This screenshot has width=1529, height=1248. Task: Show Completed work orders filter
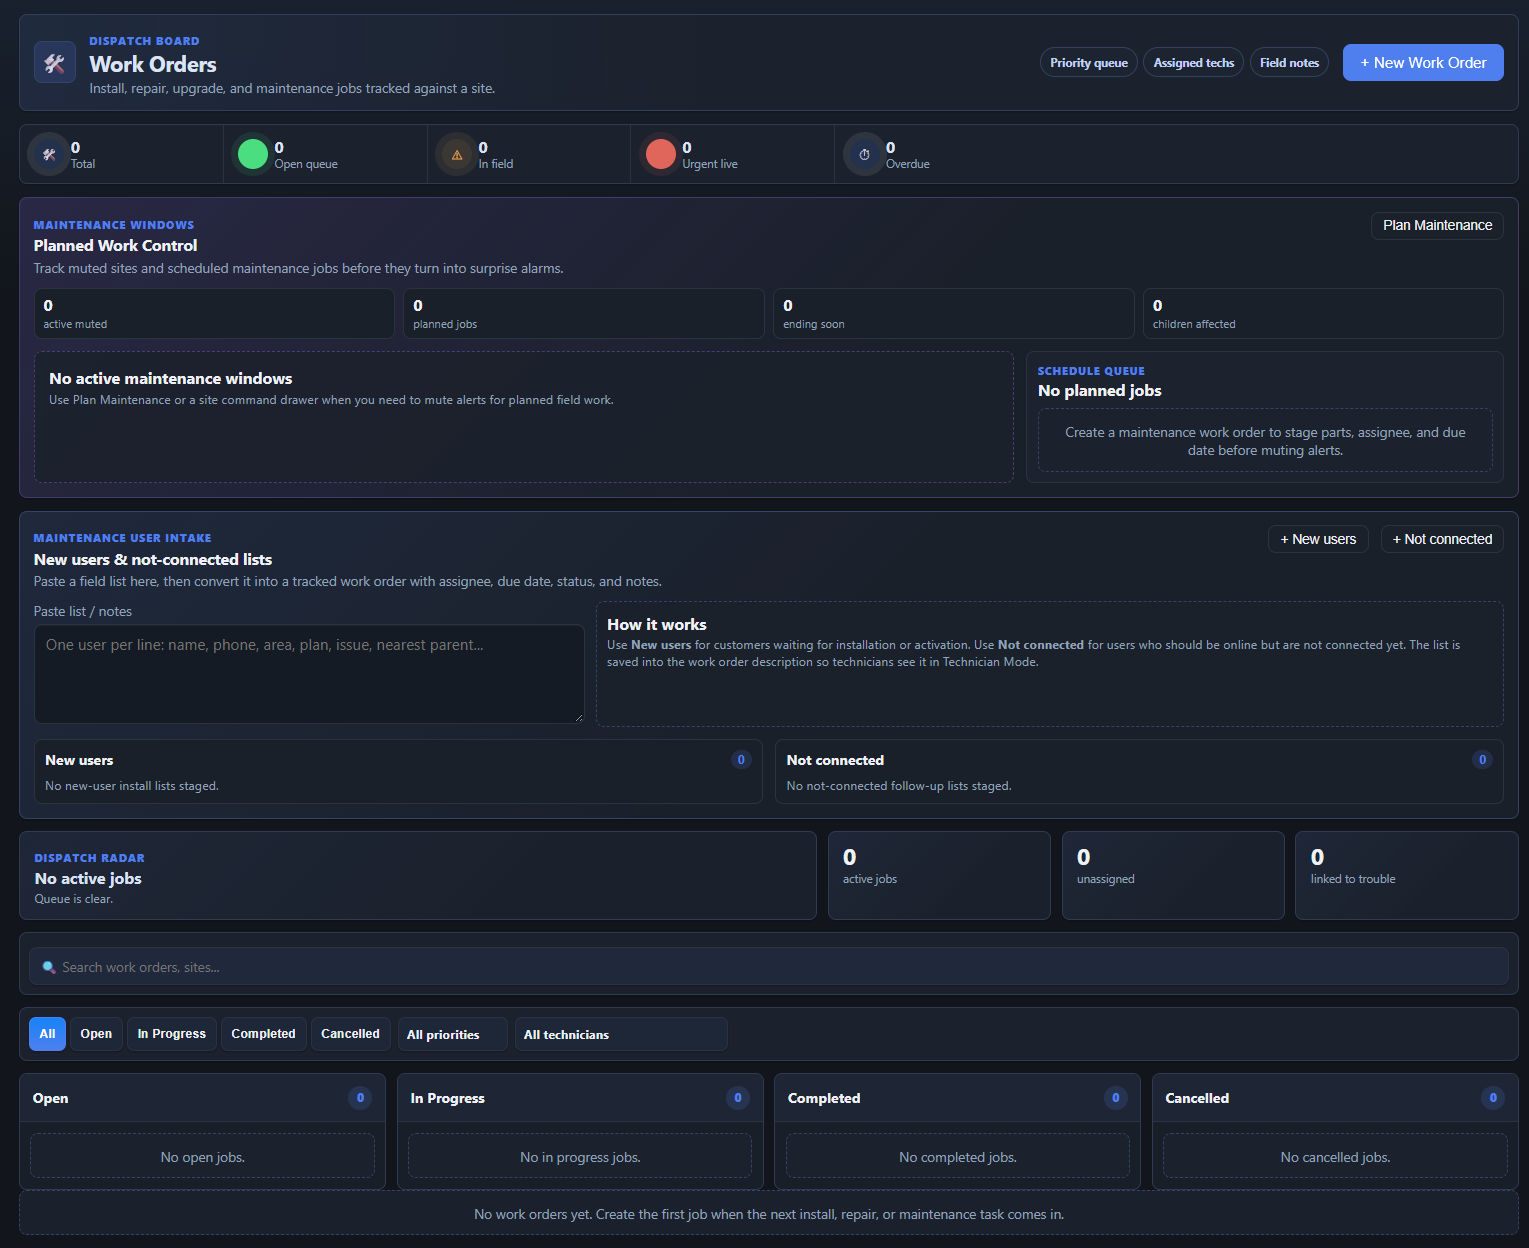point(263,1034)
